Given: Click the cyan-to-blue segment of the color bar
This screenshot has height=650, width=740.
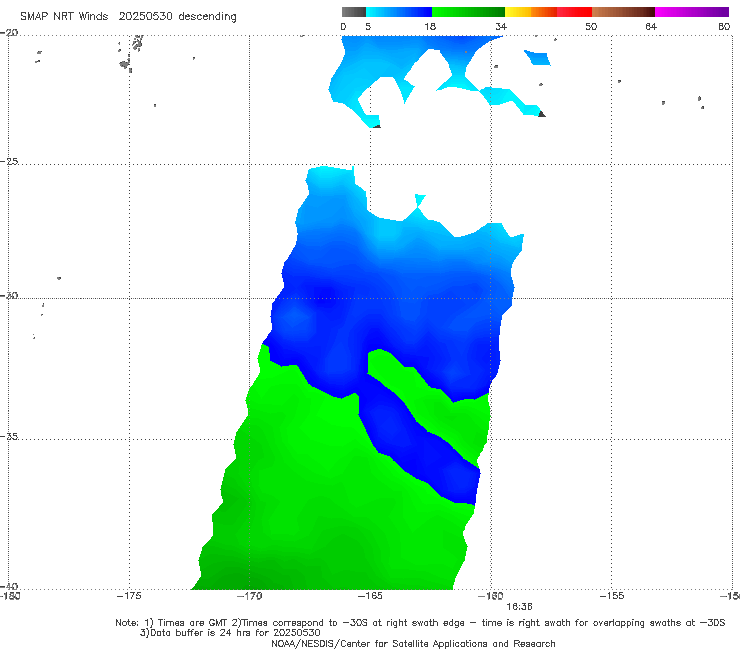Looking at the screenshot, I should point(399,12).
